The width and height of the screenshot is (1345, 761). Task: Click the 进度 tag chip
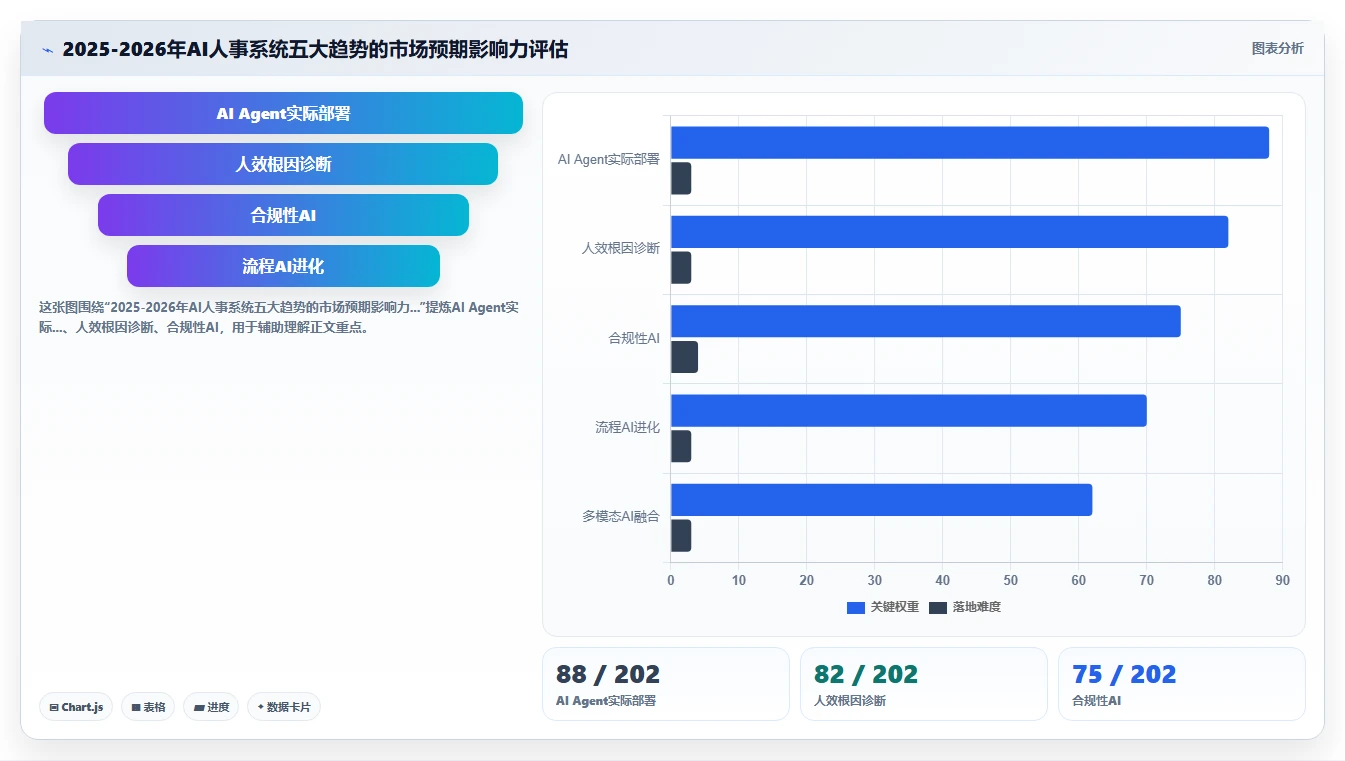point(211,707)
